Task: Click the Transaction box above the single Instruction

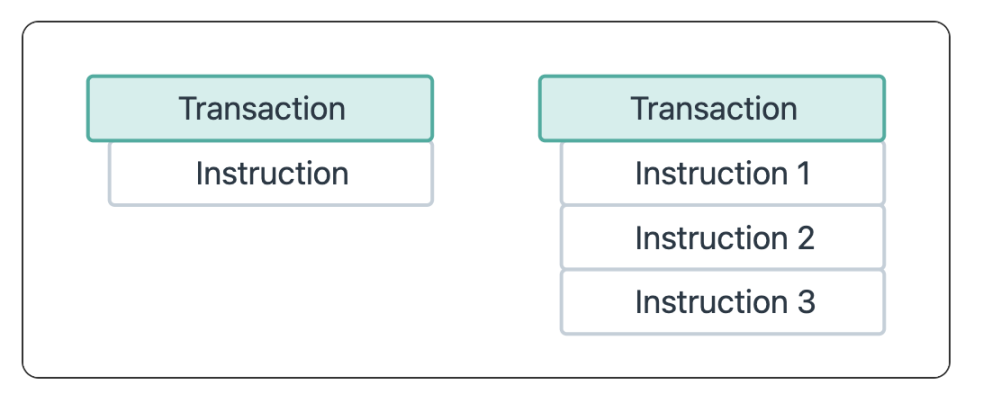Action: click(x=260, y=109)
